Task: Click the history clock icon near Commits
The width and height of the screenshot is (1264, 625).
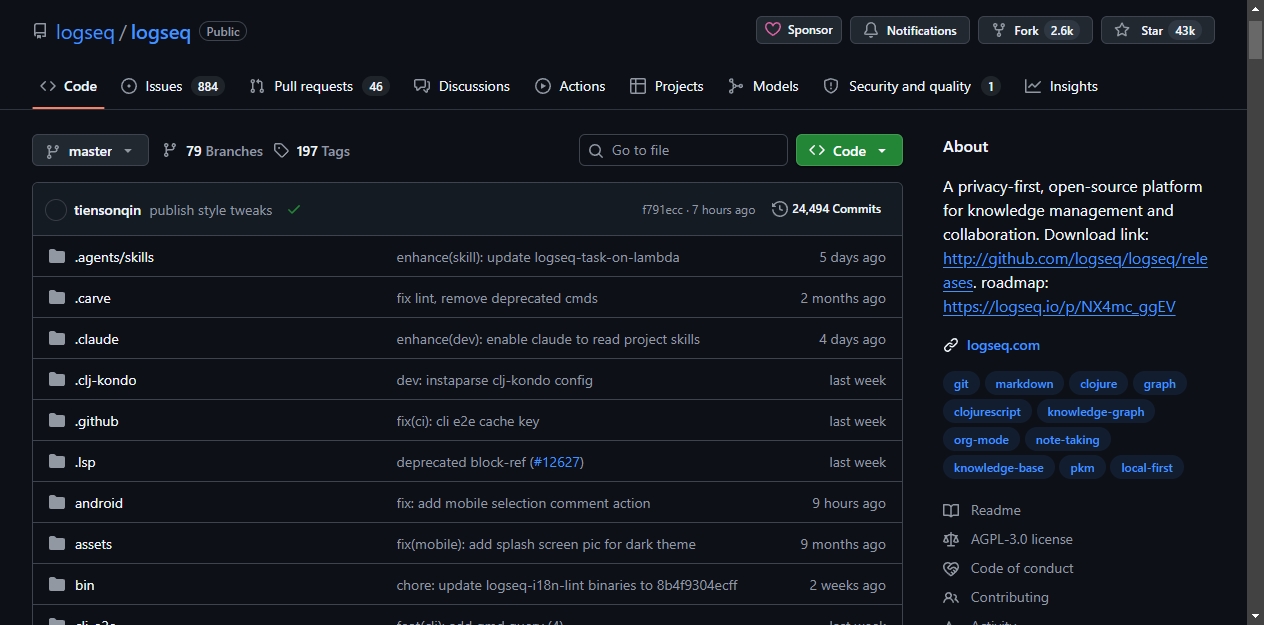Action: point(780,209)
